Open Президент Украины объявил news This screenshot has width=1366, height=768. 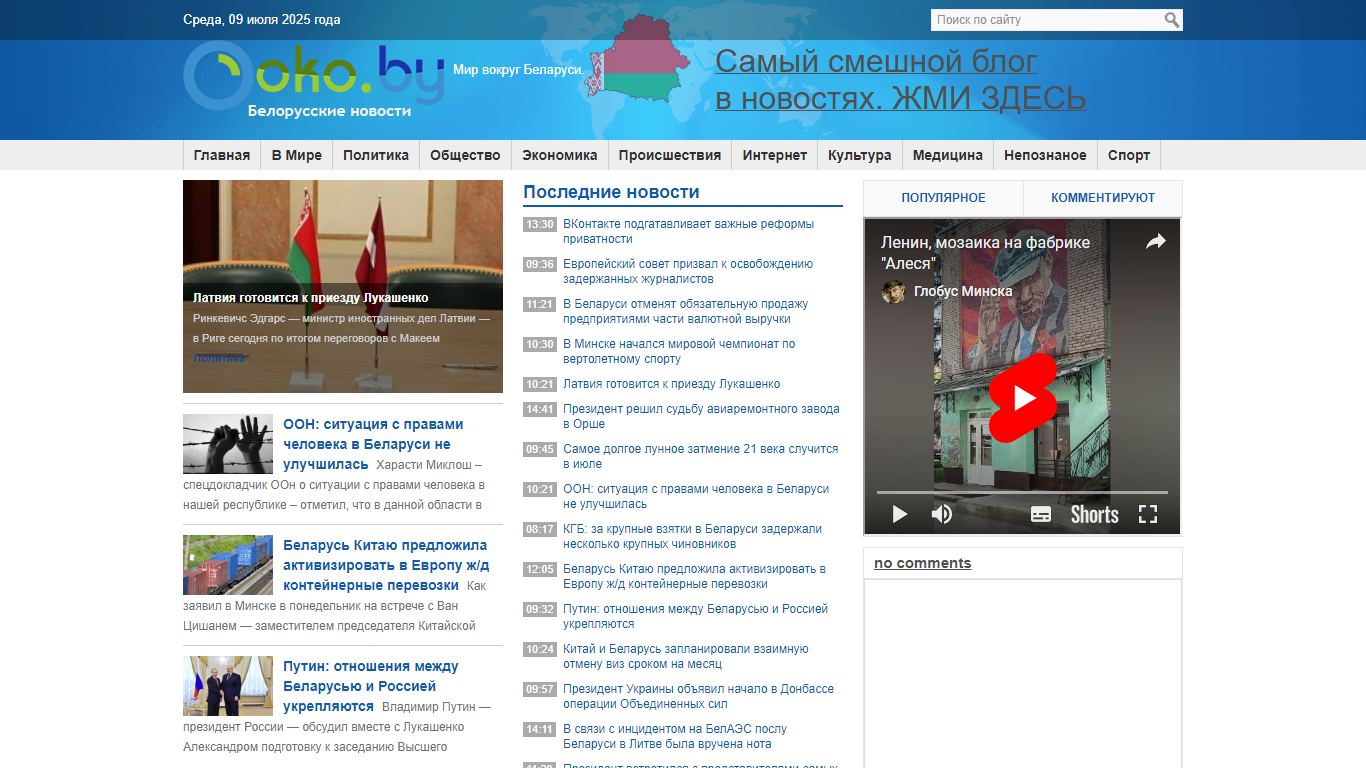(x=698, y=697)
